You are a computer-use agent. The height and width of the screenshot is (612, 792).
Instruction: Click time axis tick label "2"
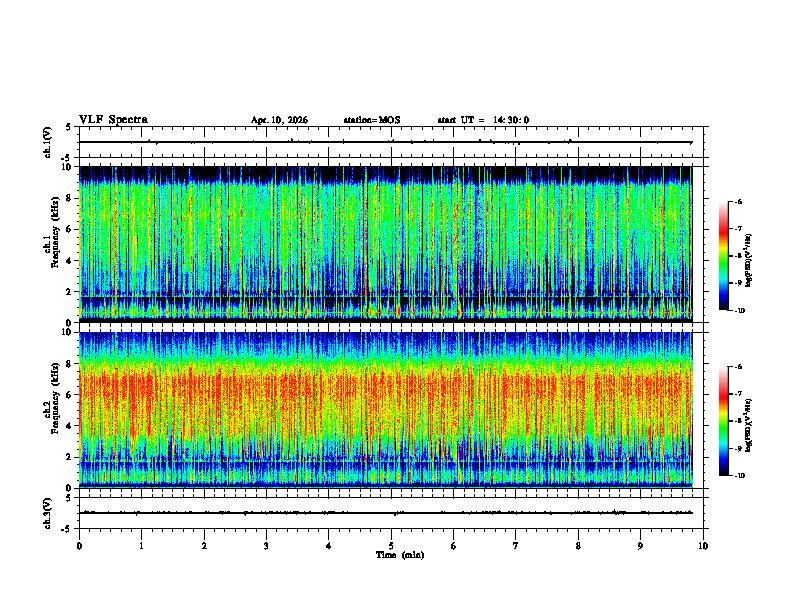click(204, 546)
